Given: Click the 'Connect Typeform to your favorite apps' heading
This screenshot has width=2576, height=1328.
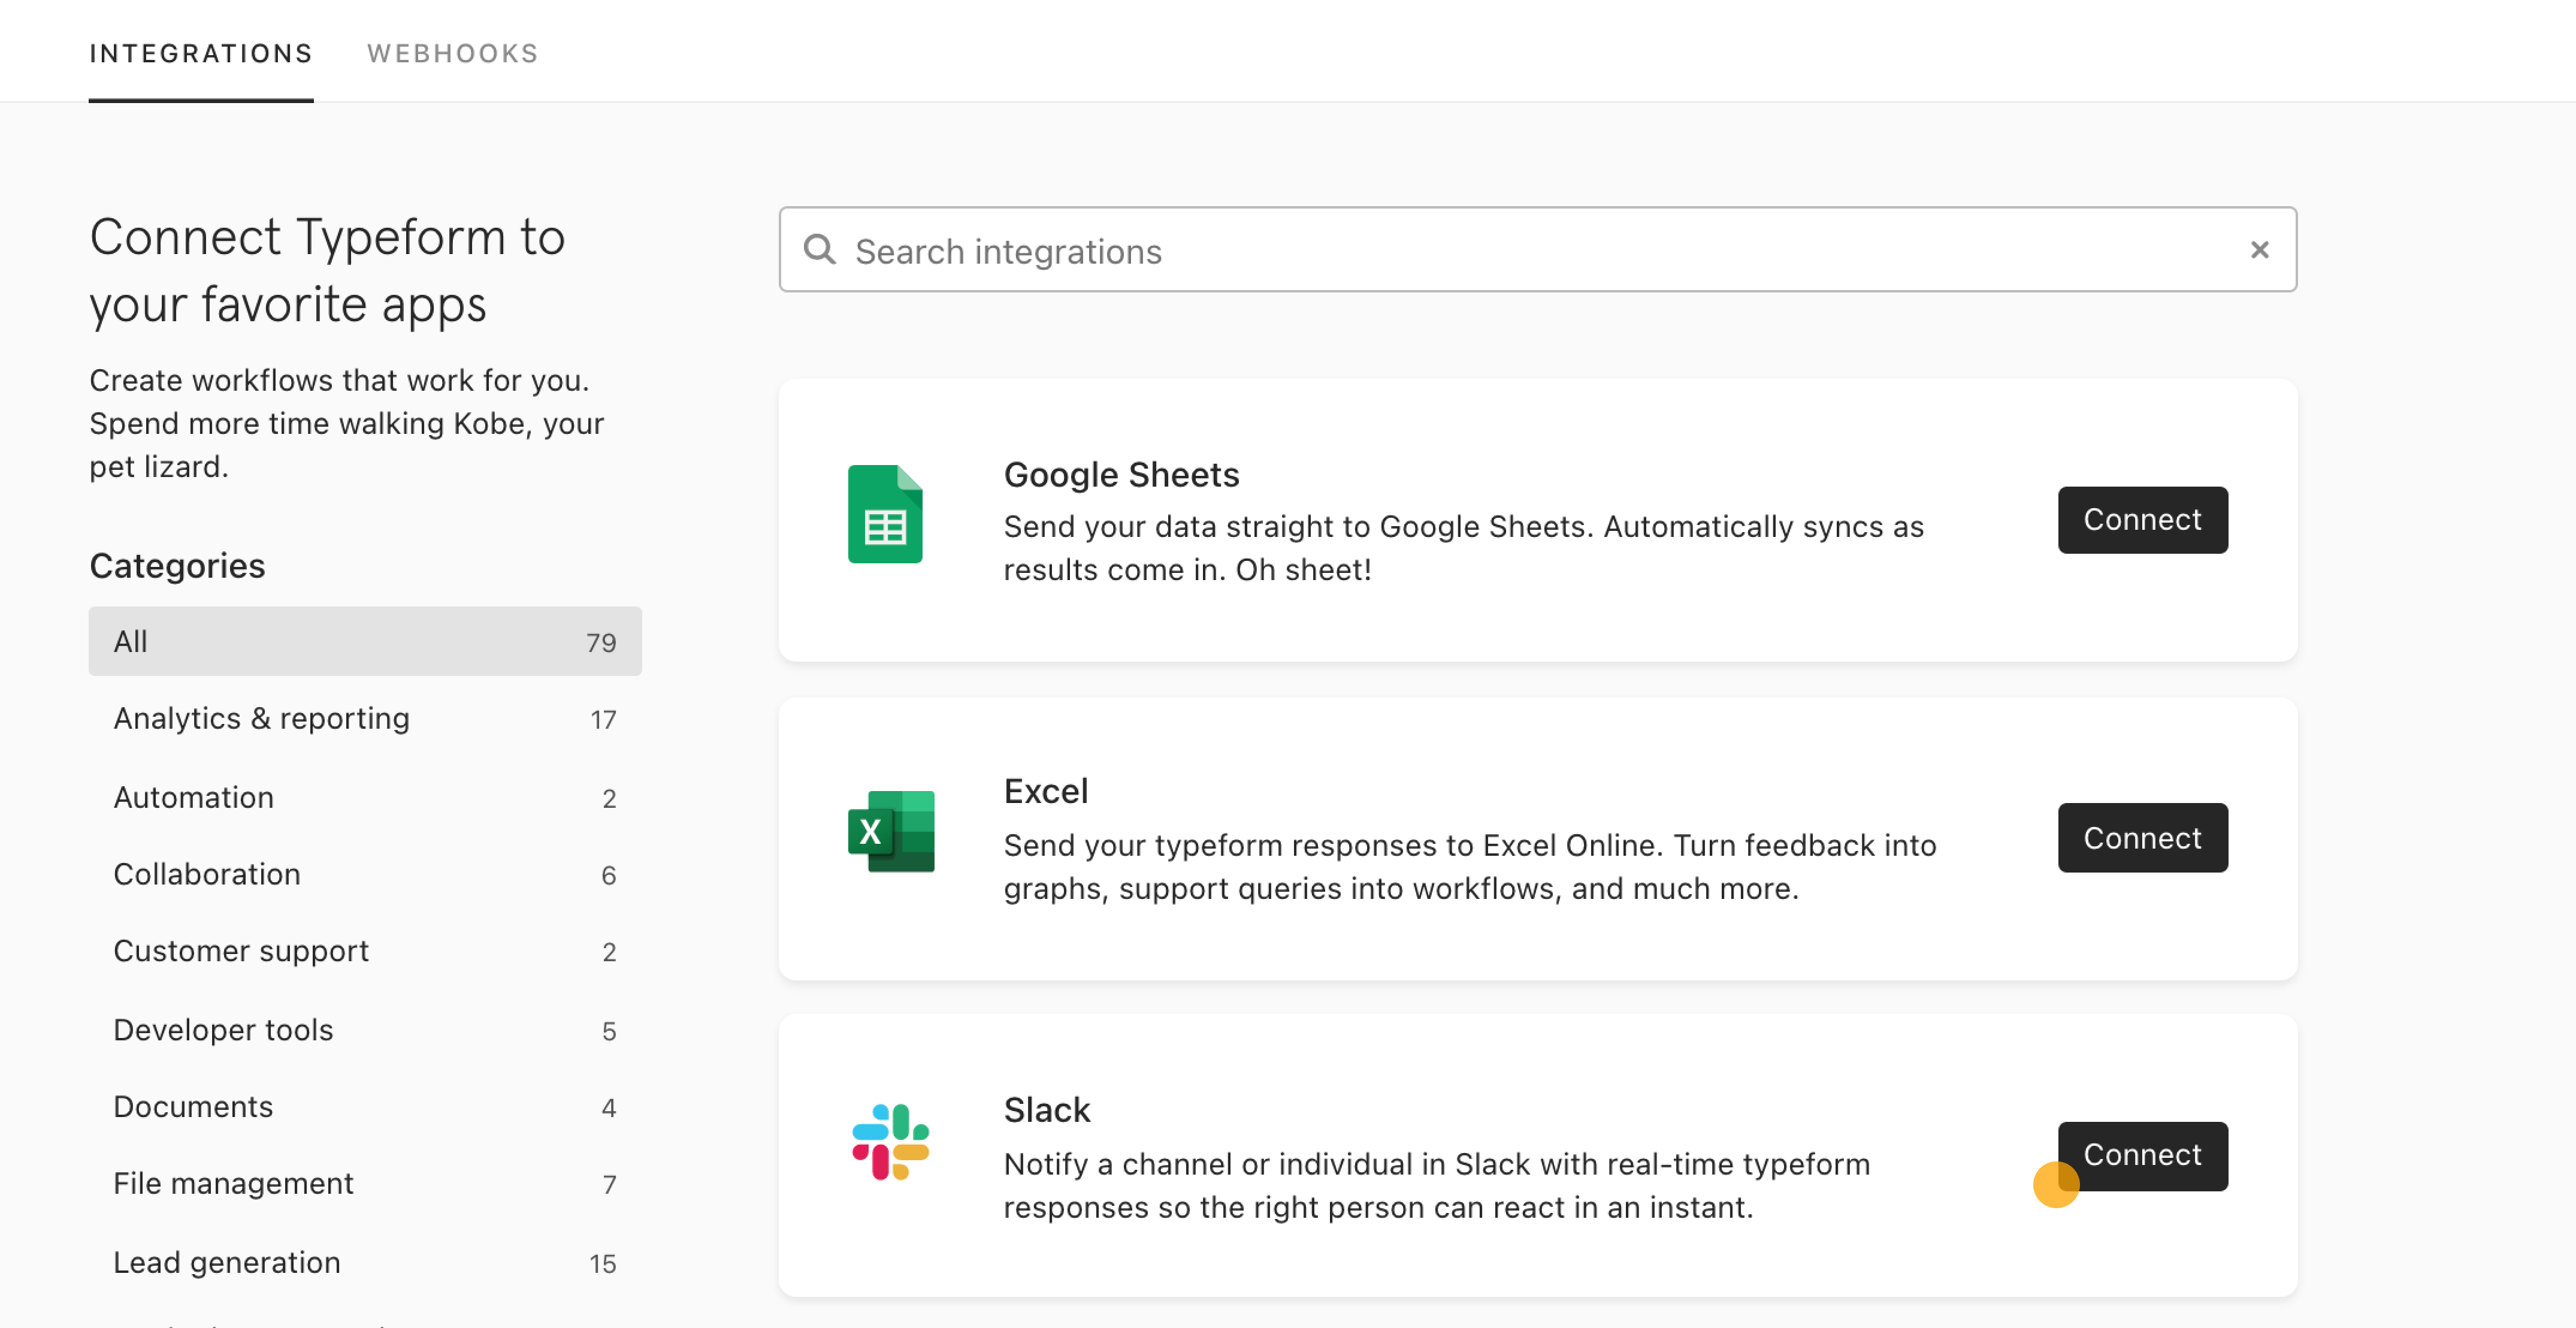Looking at the screenshot, I should point(327,271).
